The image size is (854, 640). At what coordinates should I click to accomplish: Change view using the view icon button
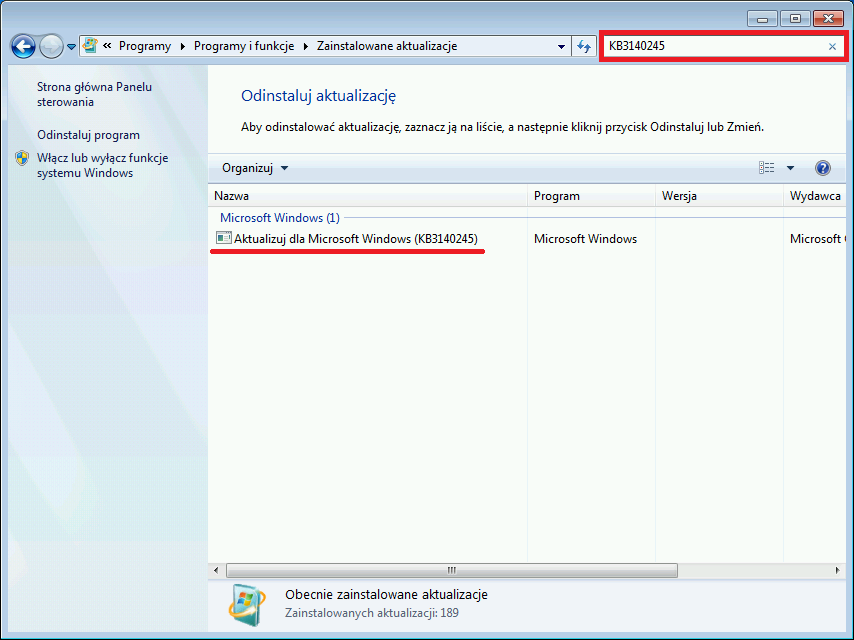point(766,168)
